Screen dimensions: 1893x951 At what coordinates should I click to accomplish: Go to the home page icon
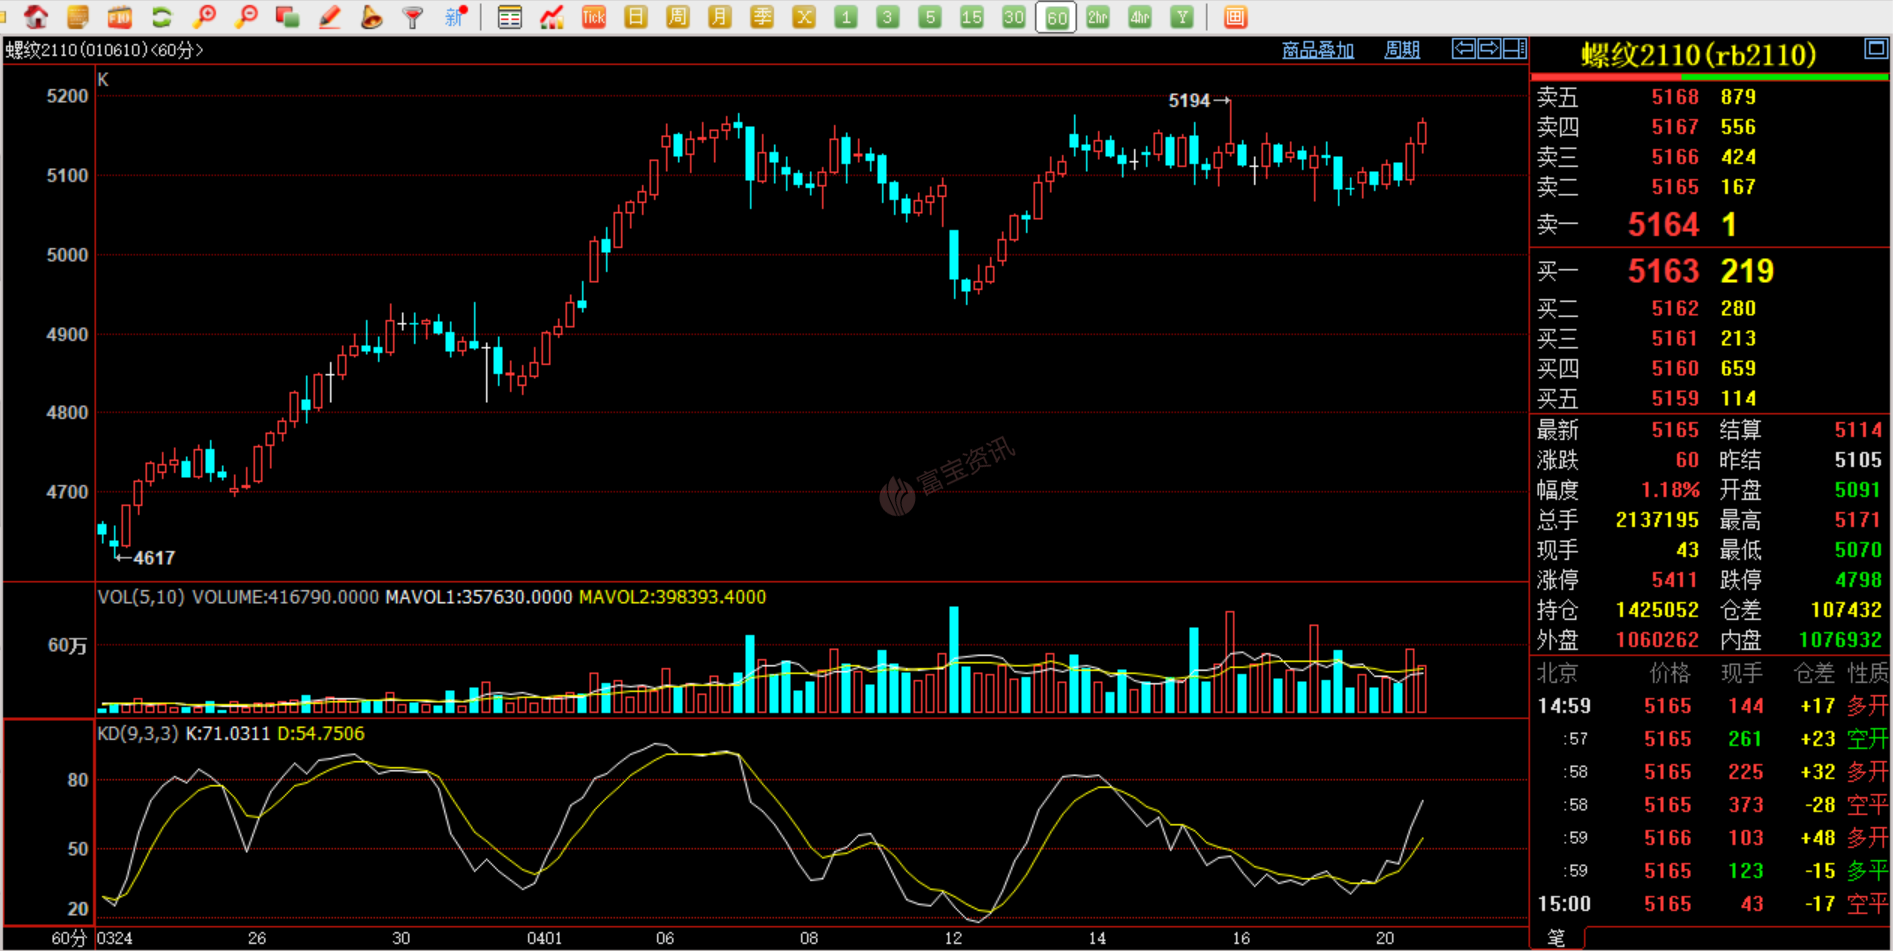coord(36,17)
